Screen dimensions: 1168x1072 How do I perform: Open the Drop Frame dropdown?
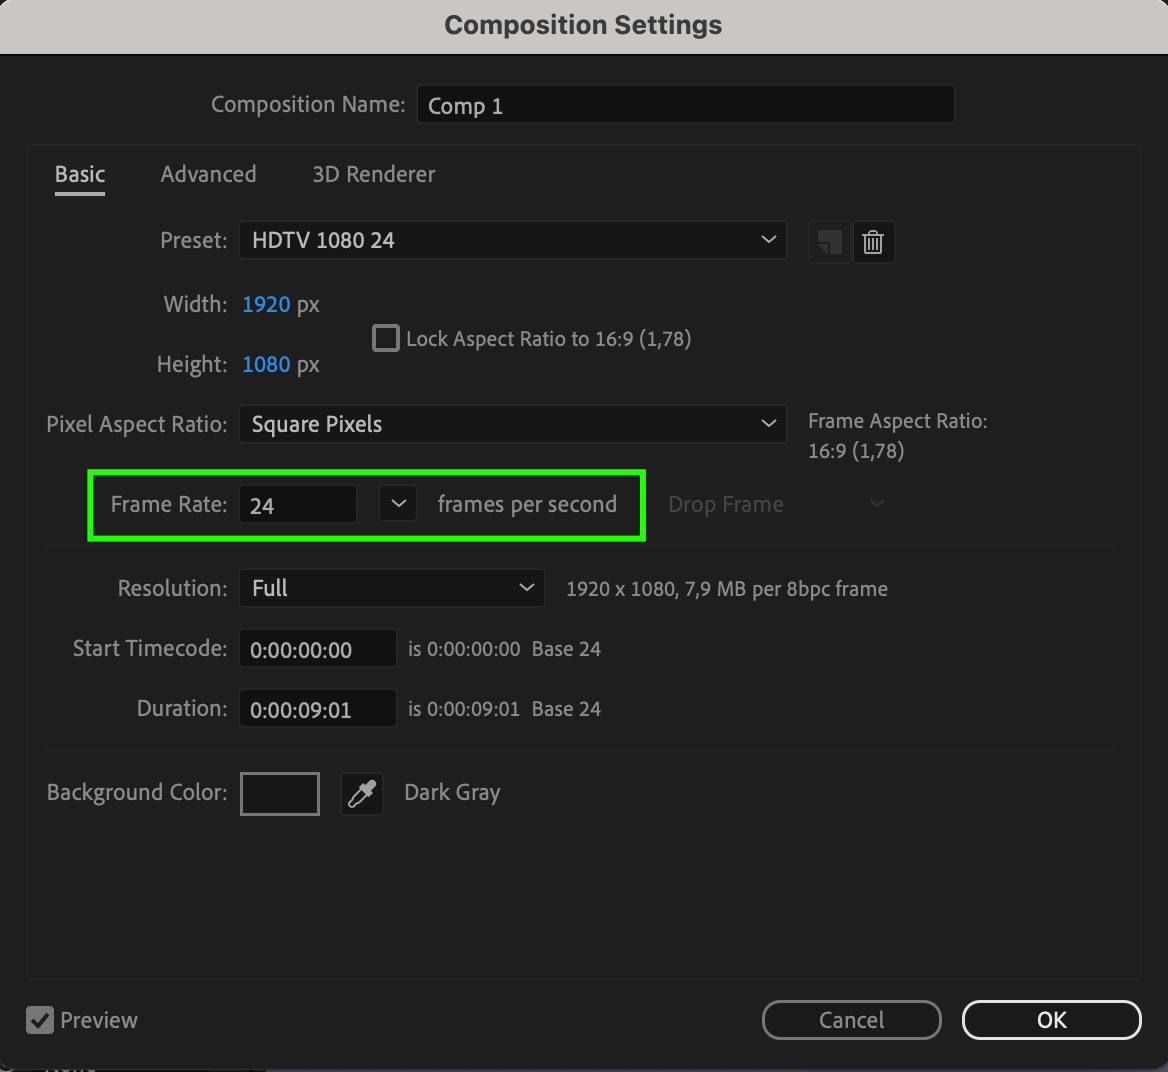click(777, 504)
